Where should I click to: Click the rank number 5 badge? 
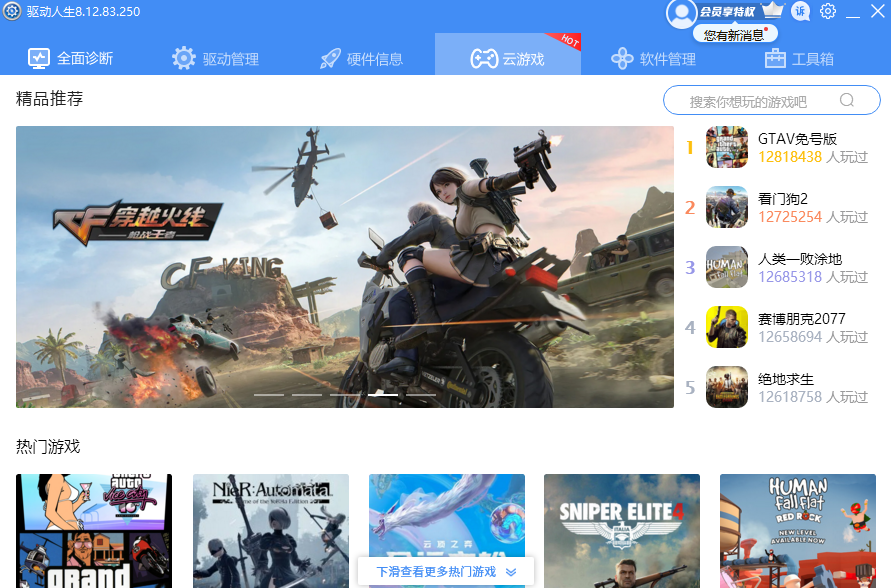click(690, 387)
